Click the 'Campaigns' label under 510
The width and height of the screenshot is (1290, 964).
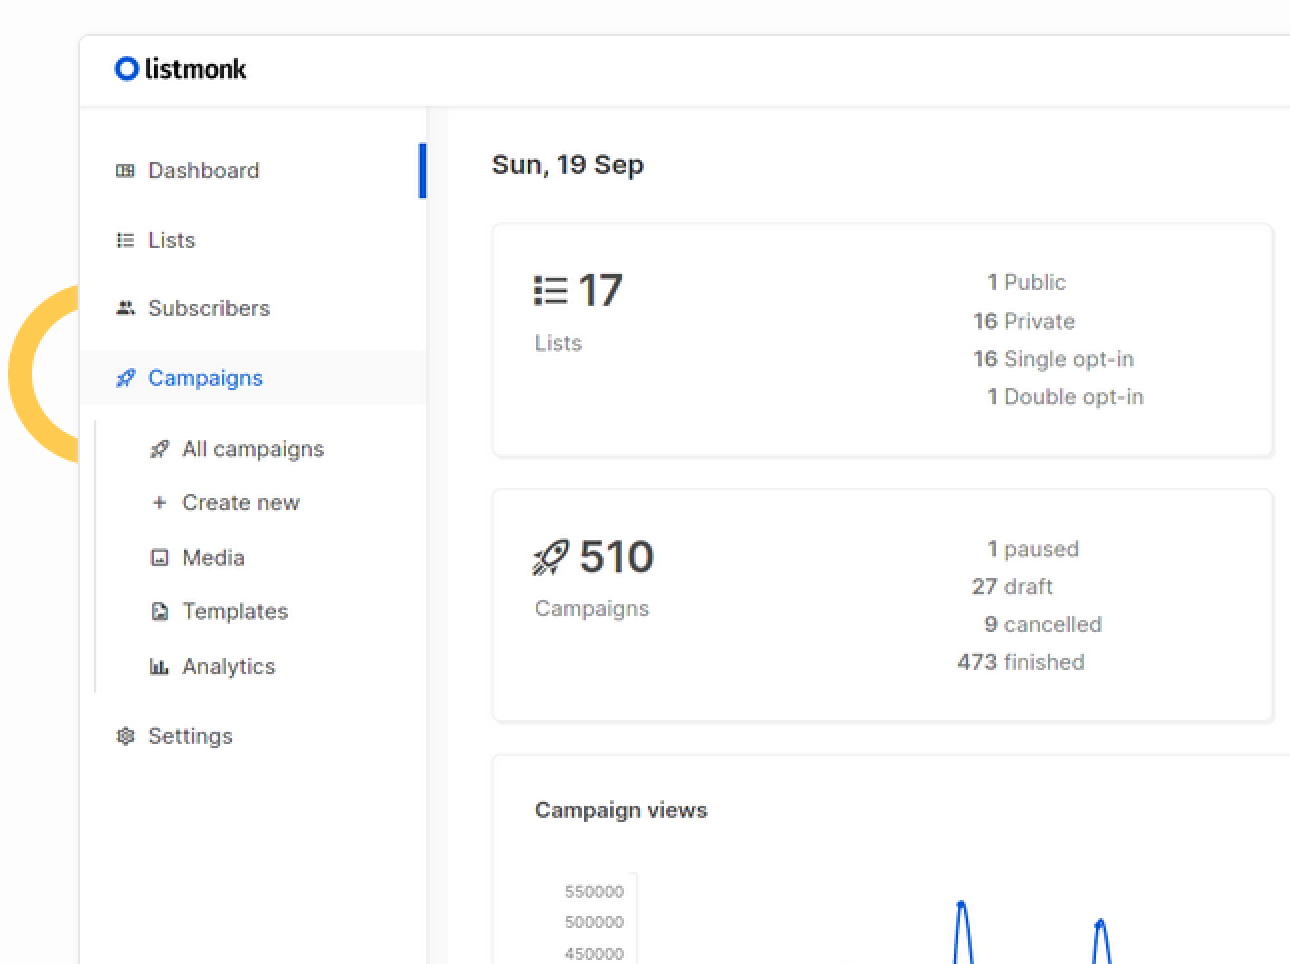[592, 609]
